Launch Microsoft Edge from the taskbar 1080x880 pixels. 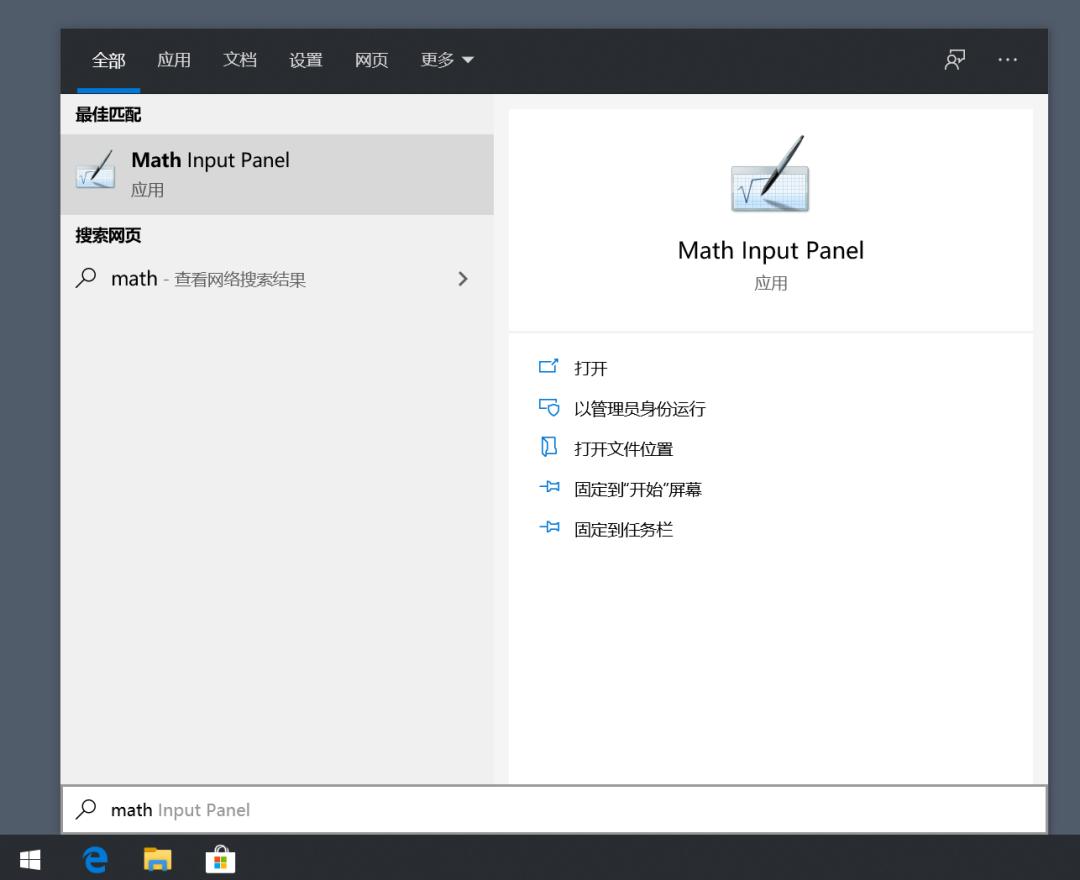click(x=95, y=858)
